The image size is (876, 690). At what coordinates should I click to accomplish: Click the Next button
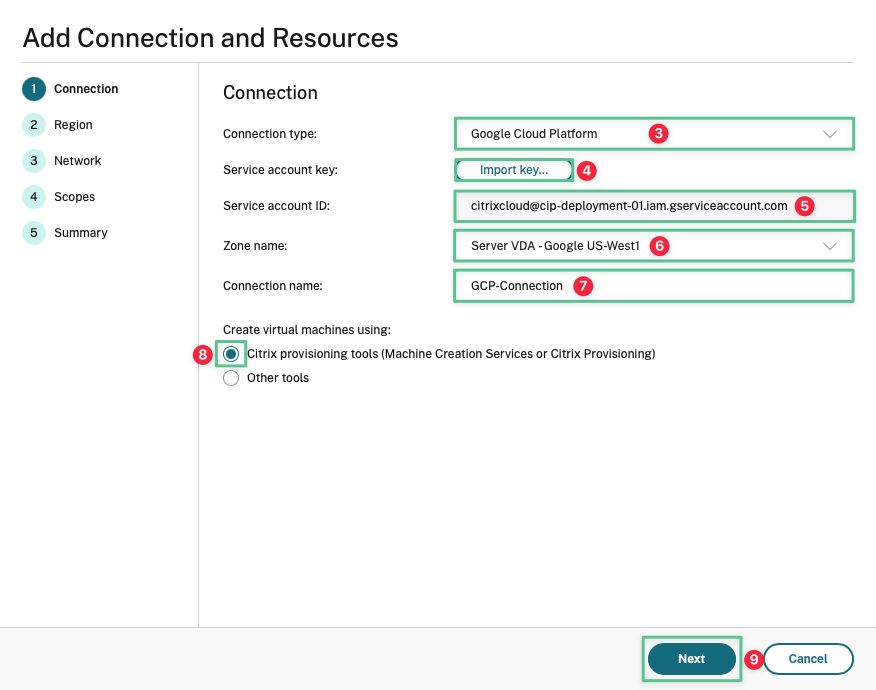(x=692, y=659)
